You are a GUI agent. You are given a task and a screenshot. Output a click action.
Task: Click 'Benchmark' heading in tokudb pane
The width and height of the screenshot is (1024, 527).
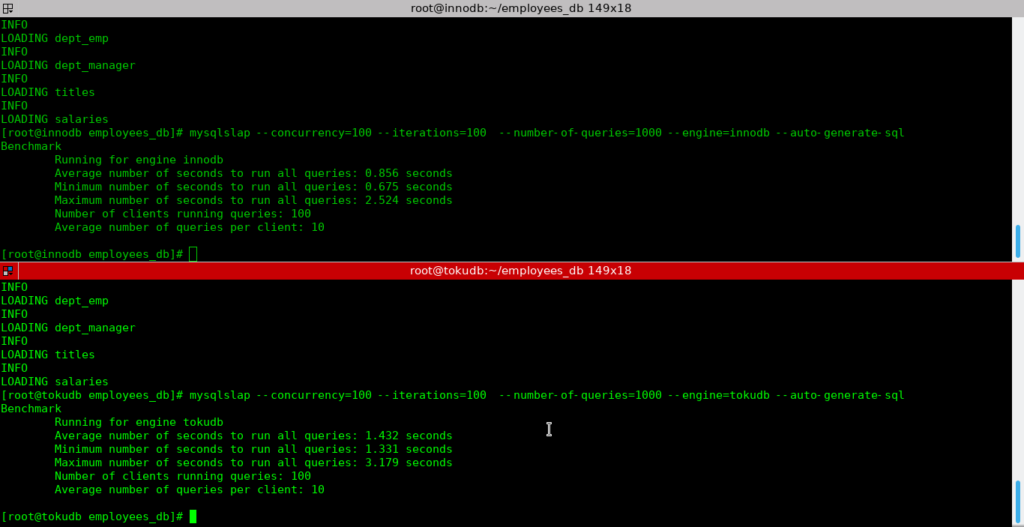(x=31, y=409)
